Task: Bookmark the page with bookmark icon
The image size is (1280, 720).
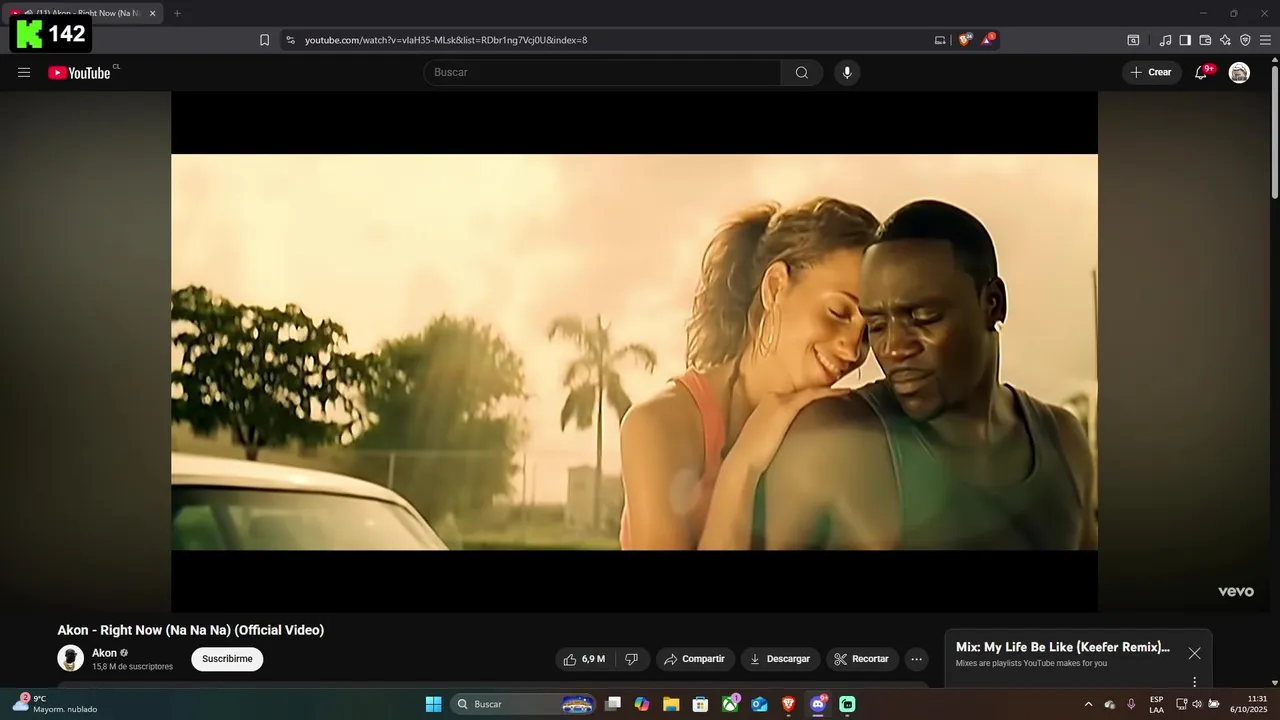Action: (264, 40)
